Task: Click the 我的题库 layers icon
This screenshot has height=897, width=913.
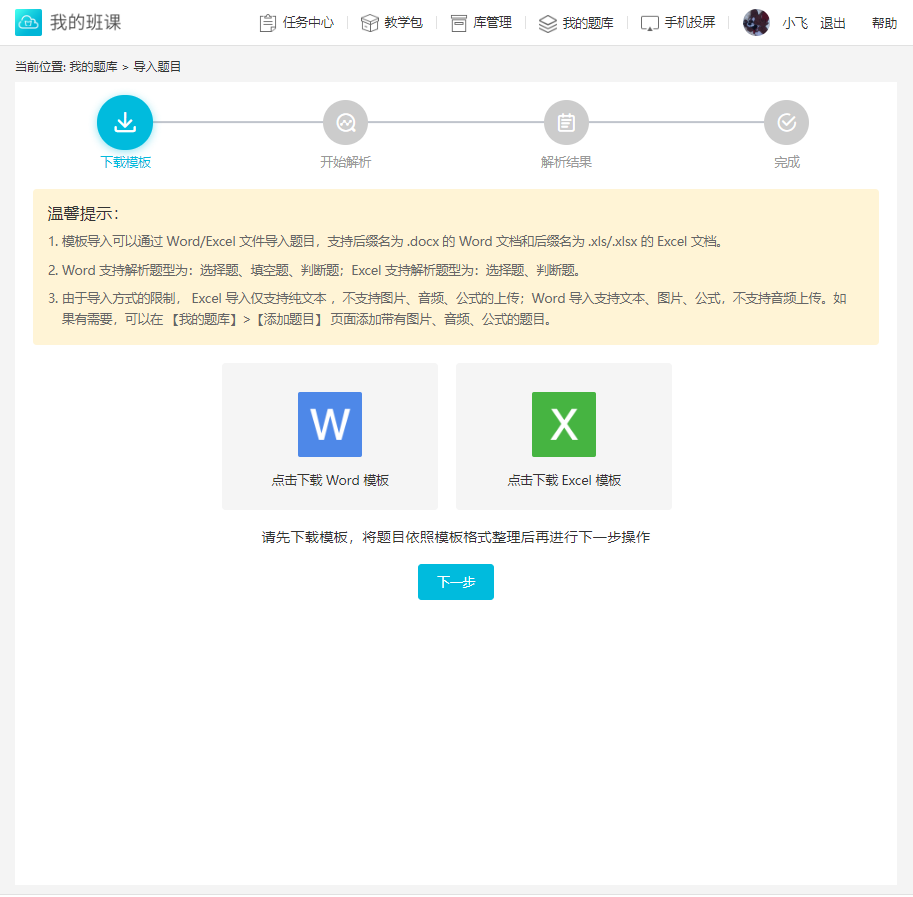Action: [548, 23]
